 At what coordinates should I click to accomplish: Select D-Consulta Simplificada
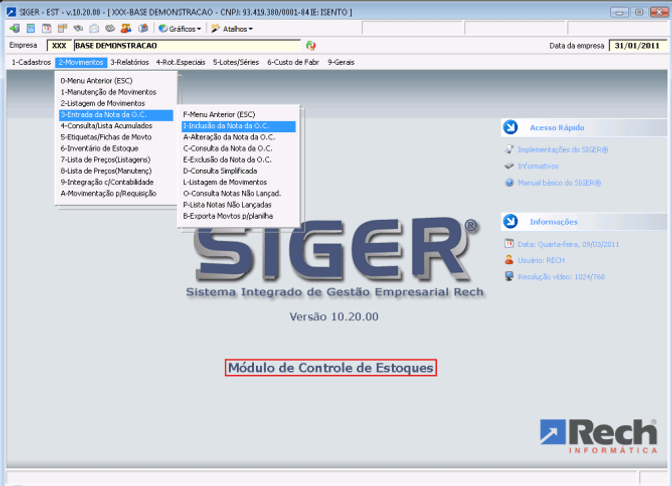pos(238,171)
